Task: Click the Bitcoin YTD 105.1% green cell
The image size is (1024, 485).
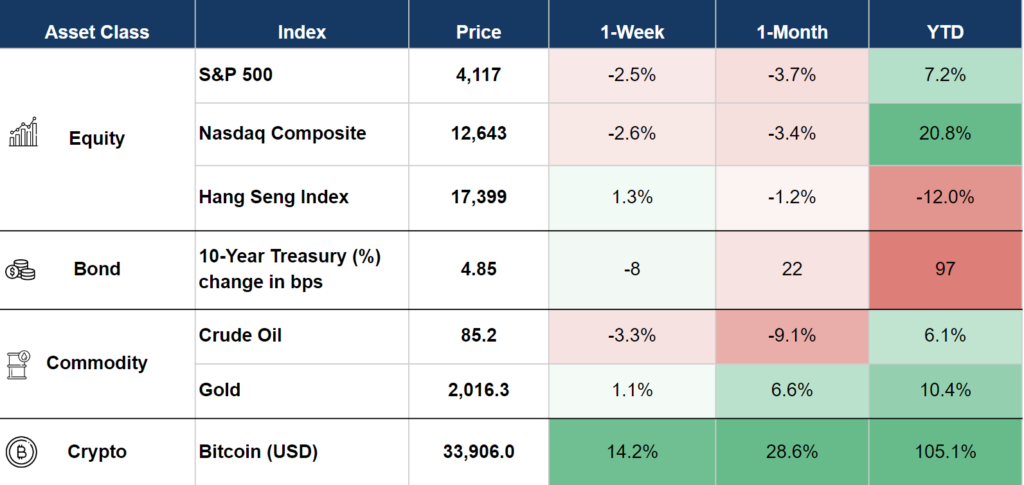Action: click(945, 452)
